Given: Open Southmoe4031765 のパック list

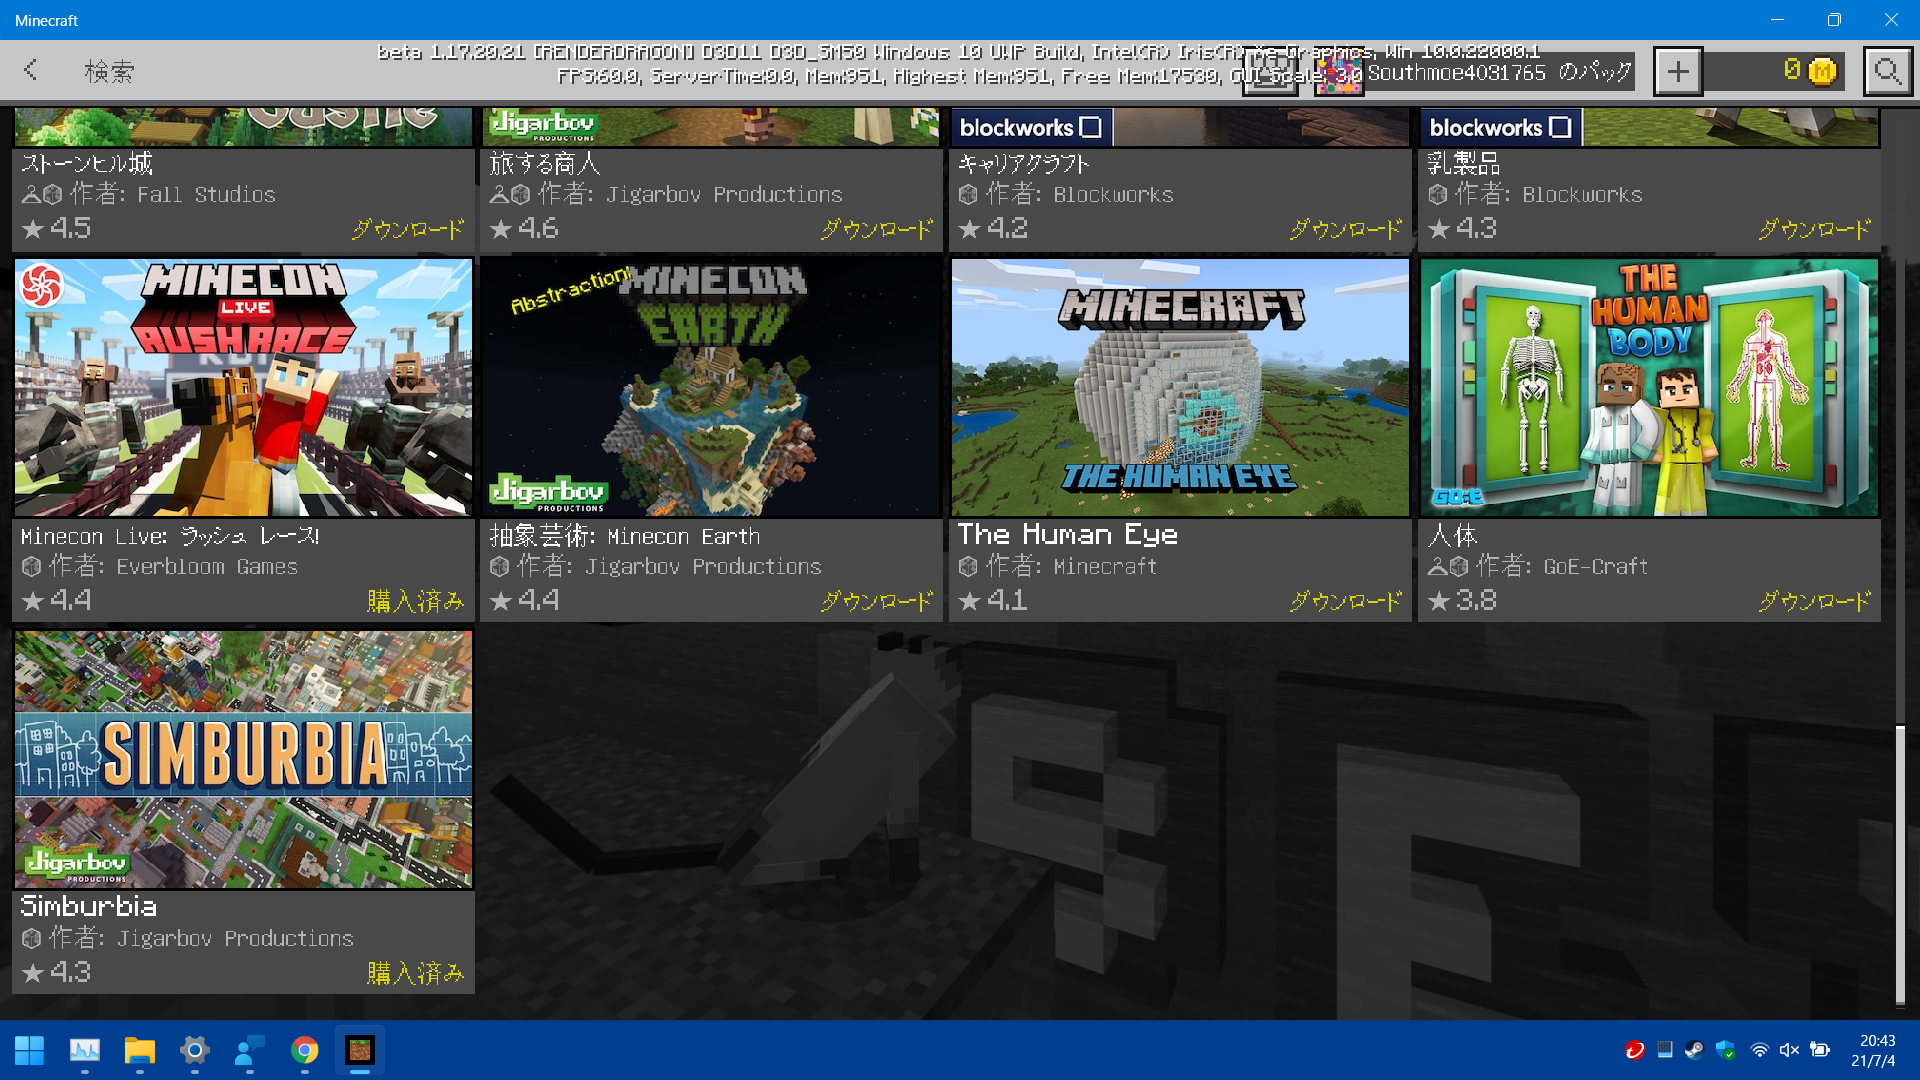Looking at the screenshot, I should [x=1499, y=72].
